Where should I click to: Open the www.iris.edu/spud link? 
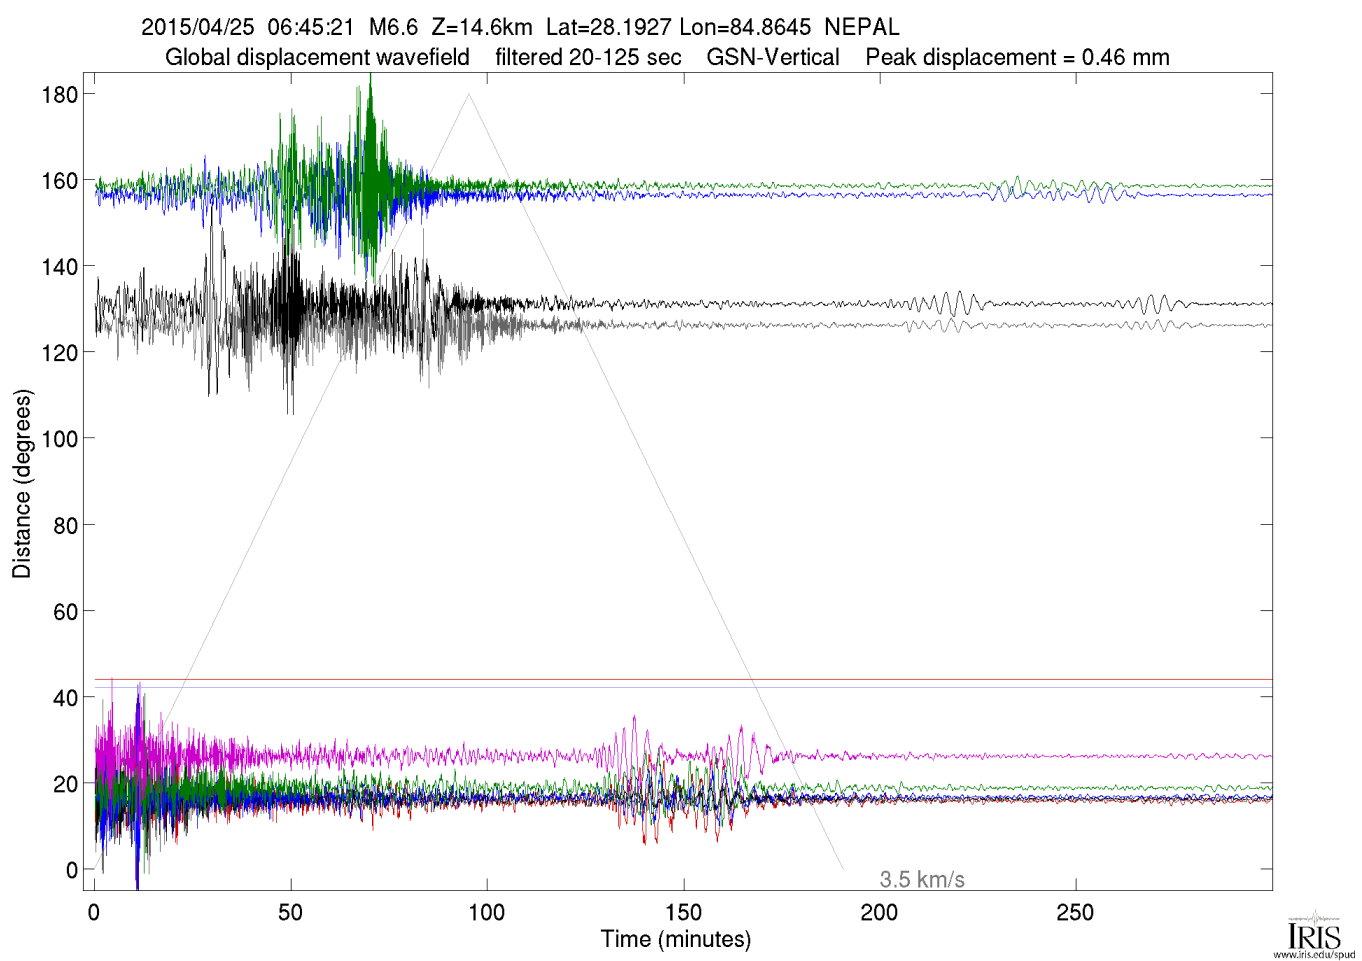coord(1314,954)
